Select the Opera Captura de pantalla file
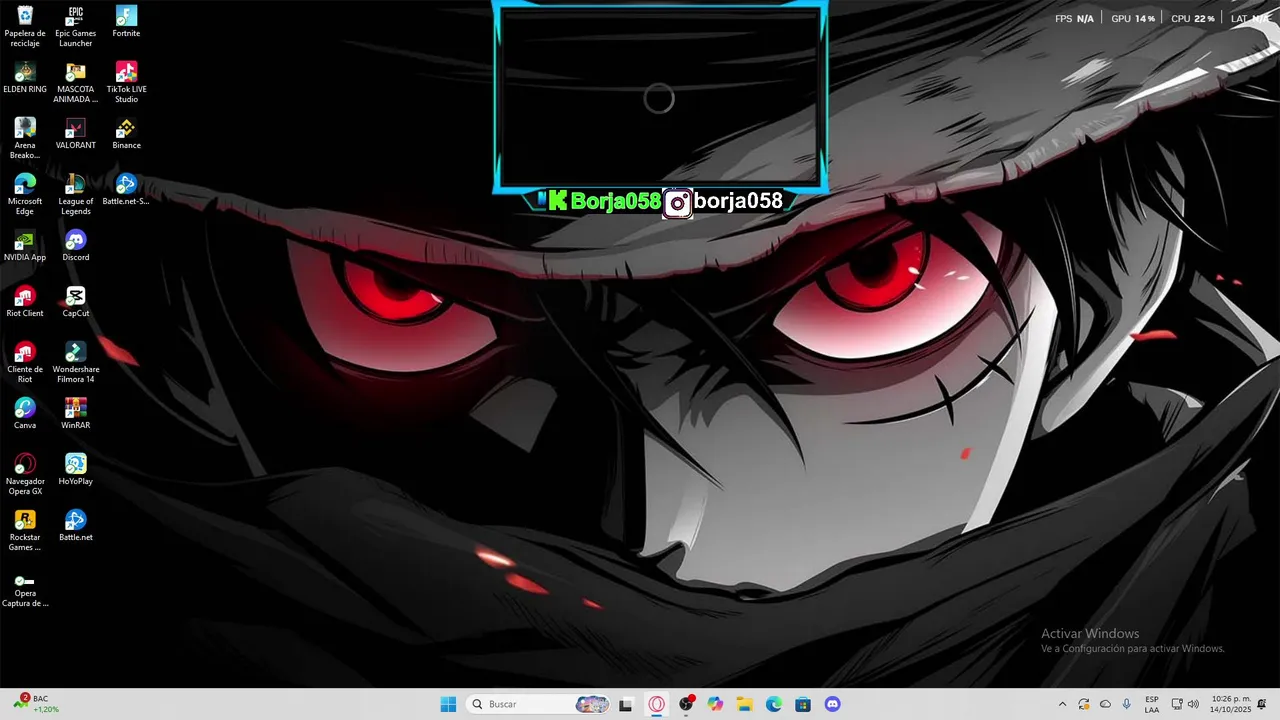The width and height of the screenshot is (1280, 720). pos(25,590)
